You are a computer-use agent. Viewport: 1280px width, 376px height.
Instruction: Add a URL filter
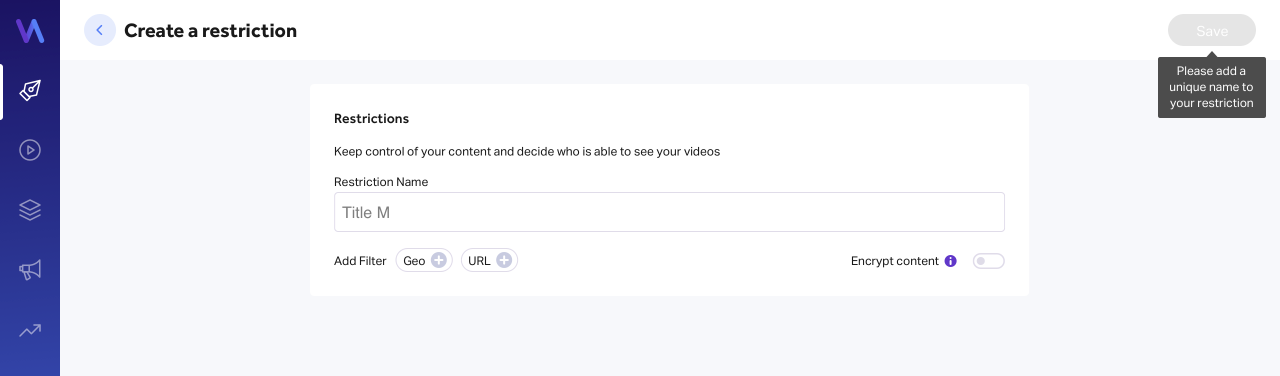point(489,261)
